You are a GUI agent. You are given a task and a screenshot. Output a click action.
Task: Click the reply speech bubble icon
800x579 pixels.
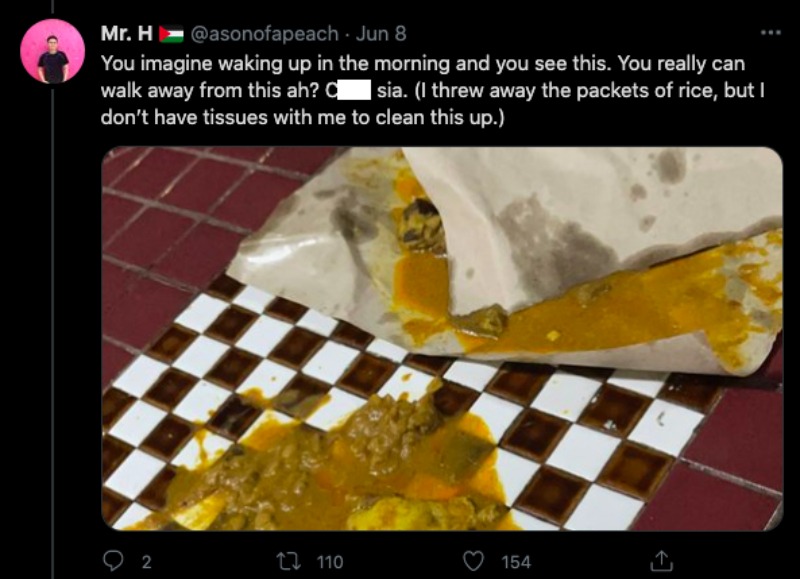point(115,561)
